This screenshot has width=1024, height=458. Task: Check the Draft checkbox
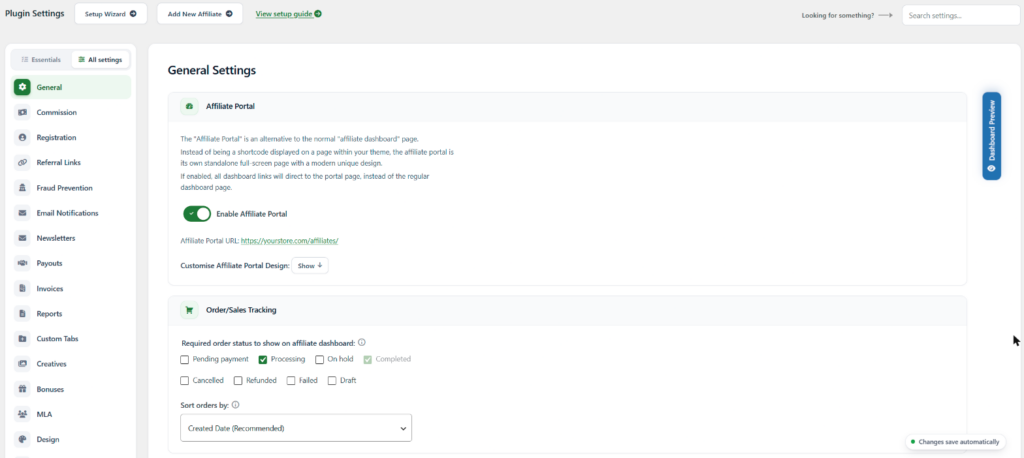coord(332,380)
